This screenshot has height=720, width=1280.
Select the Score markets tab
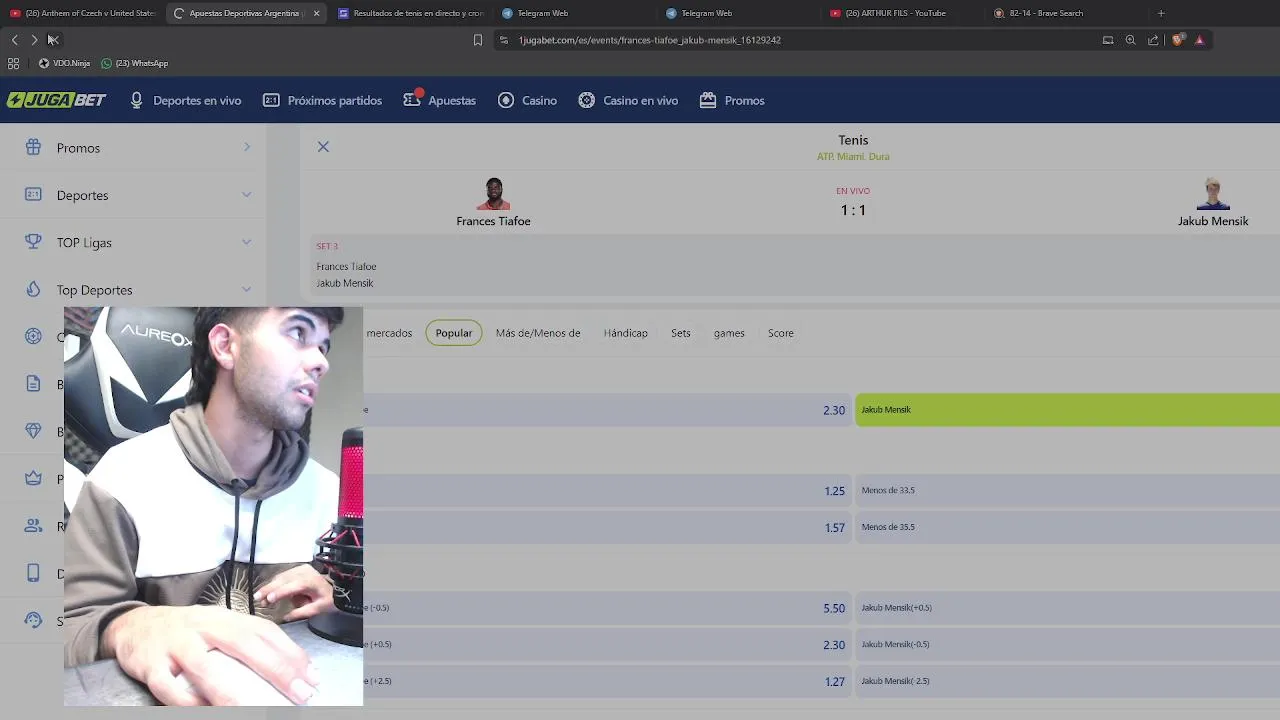[x=781, y=333]
